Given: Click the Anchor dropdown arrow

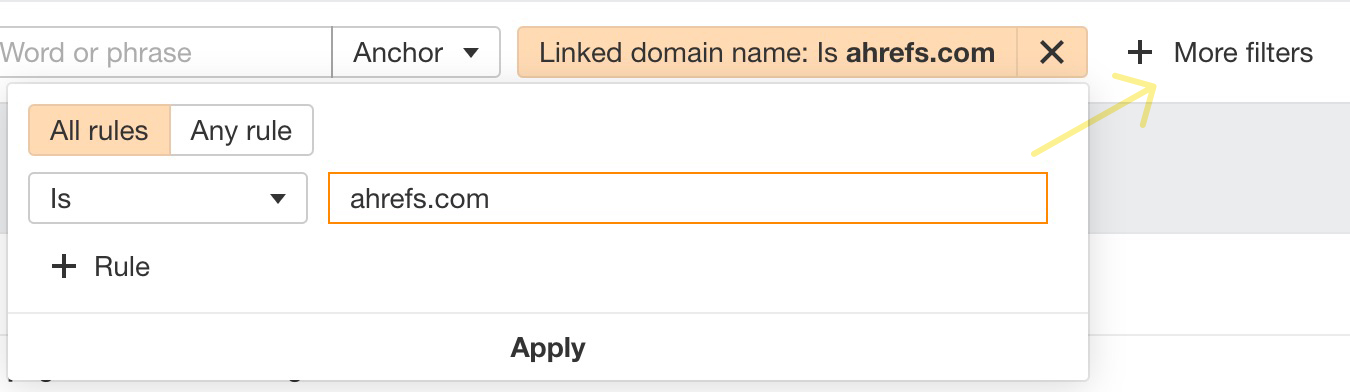Looking at the screenshot, I should (471, 53).
